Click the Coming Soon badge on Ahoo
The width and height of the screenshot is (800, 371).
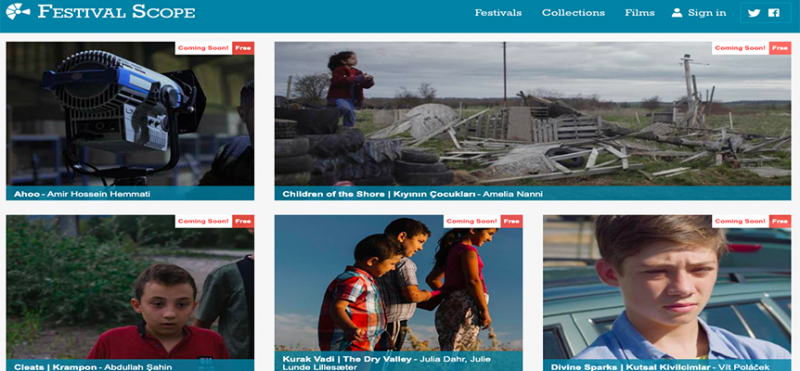[x=204, y=48]
